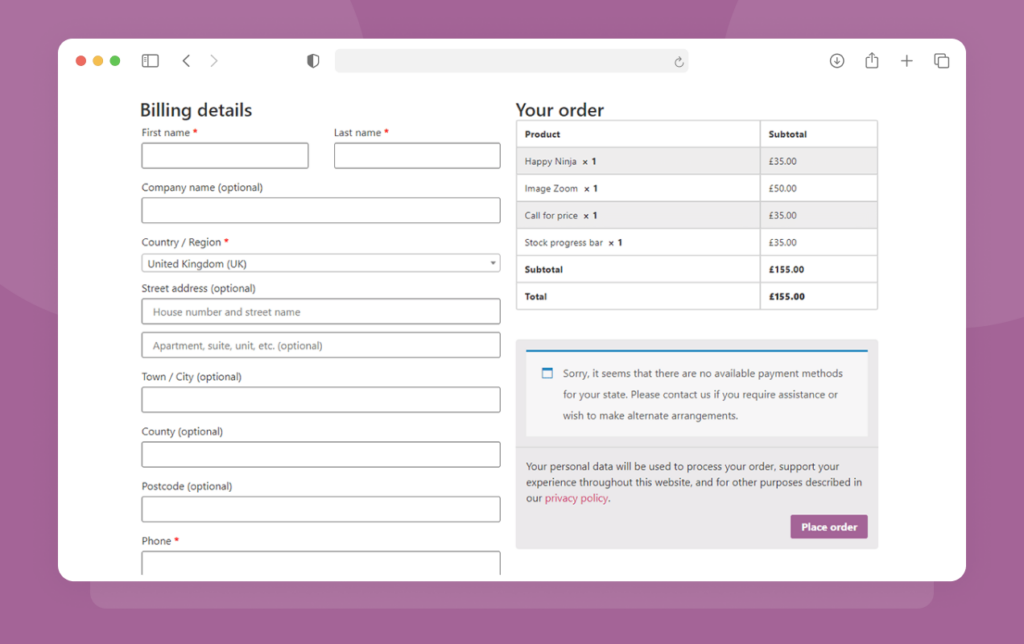
Task: Show tab overview icon
Action: (941, 61)
